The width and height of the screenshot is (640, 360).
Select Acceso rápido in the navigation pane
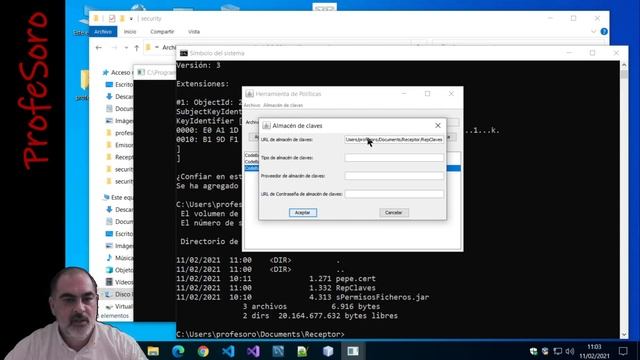point(118,72)
